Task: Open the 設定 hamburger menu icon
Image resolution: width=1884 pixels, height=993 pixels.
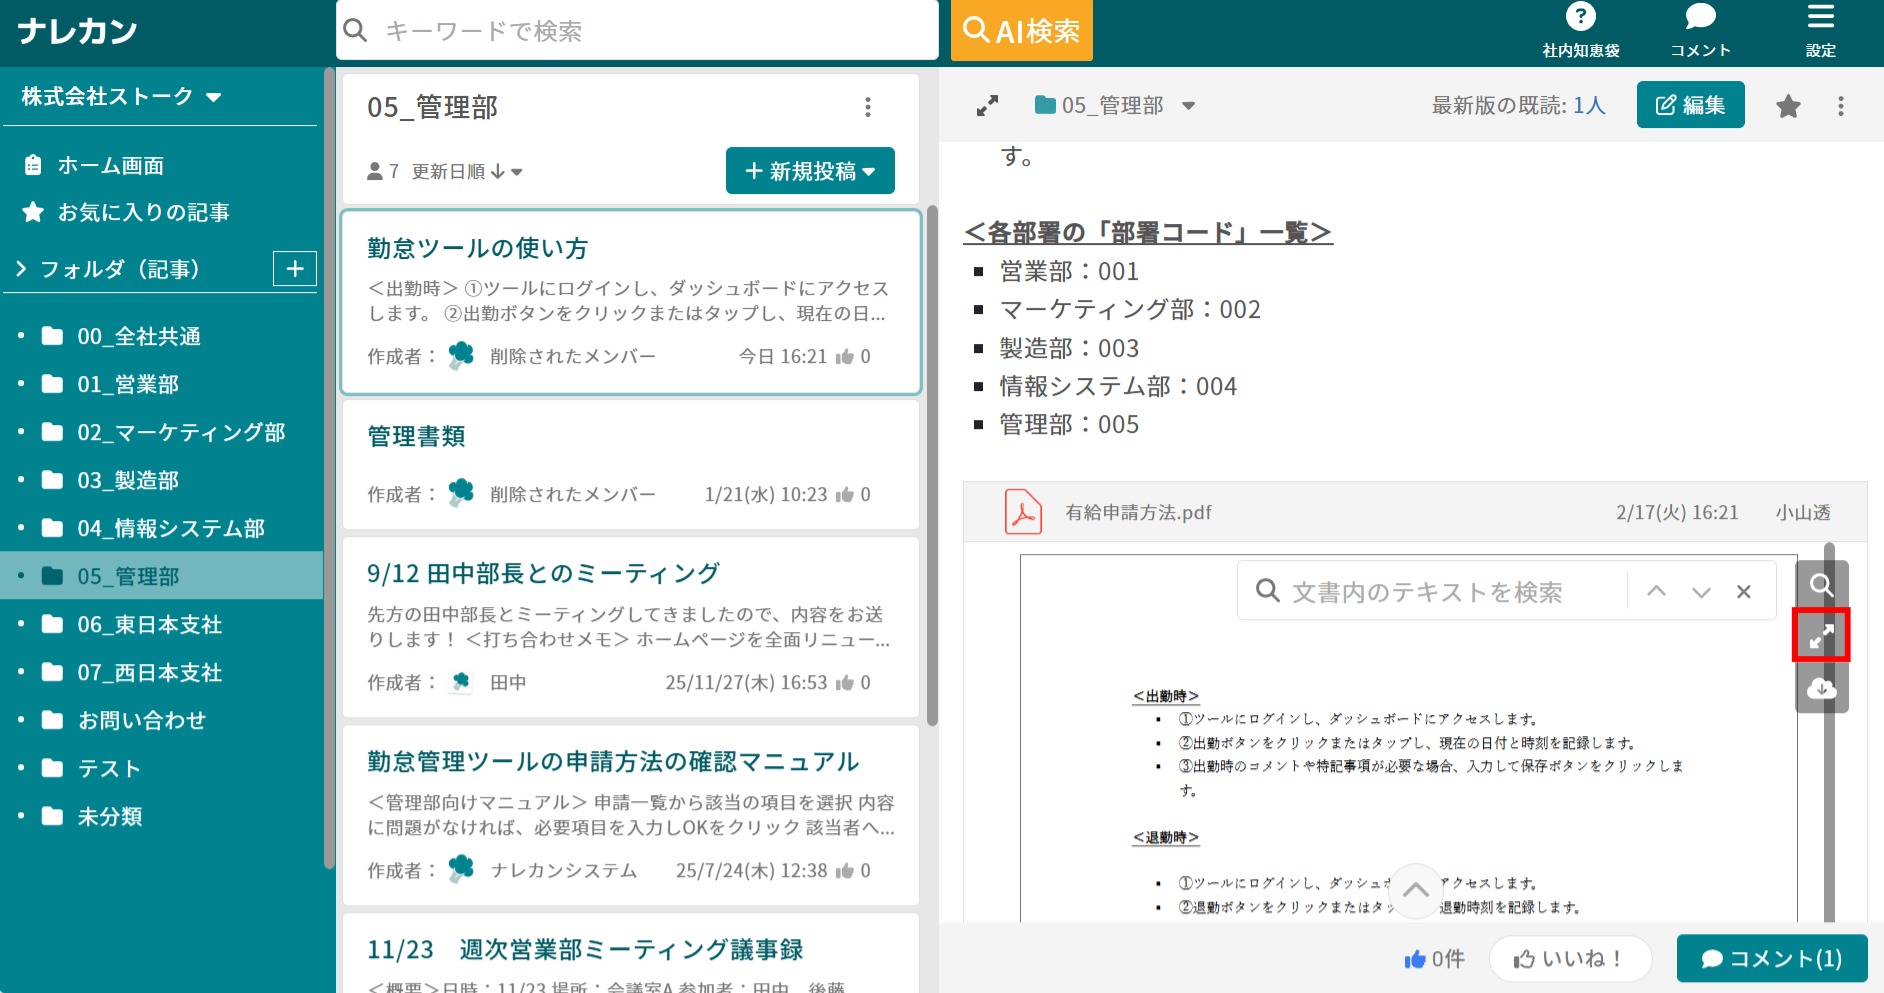Action: [x=1820, y=16]
